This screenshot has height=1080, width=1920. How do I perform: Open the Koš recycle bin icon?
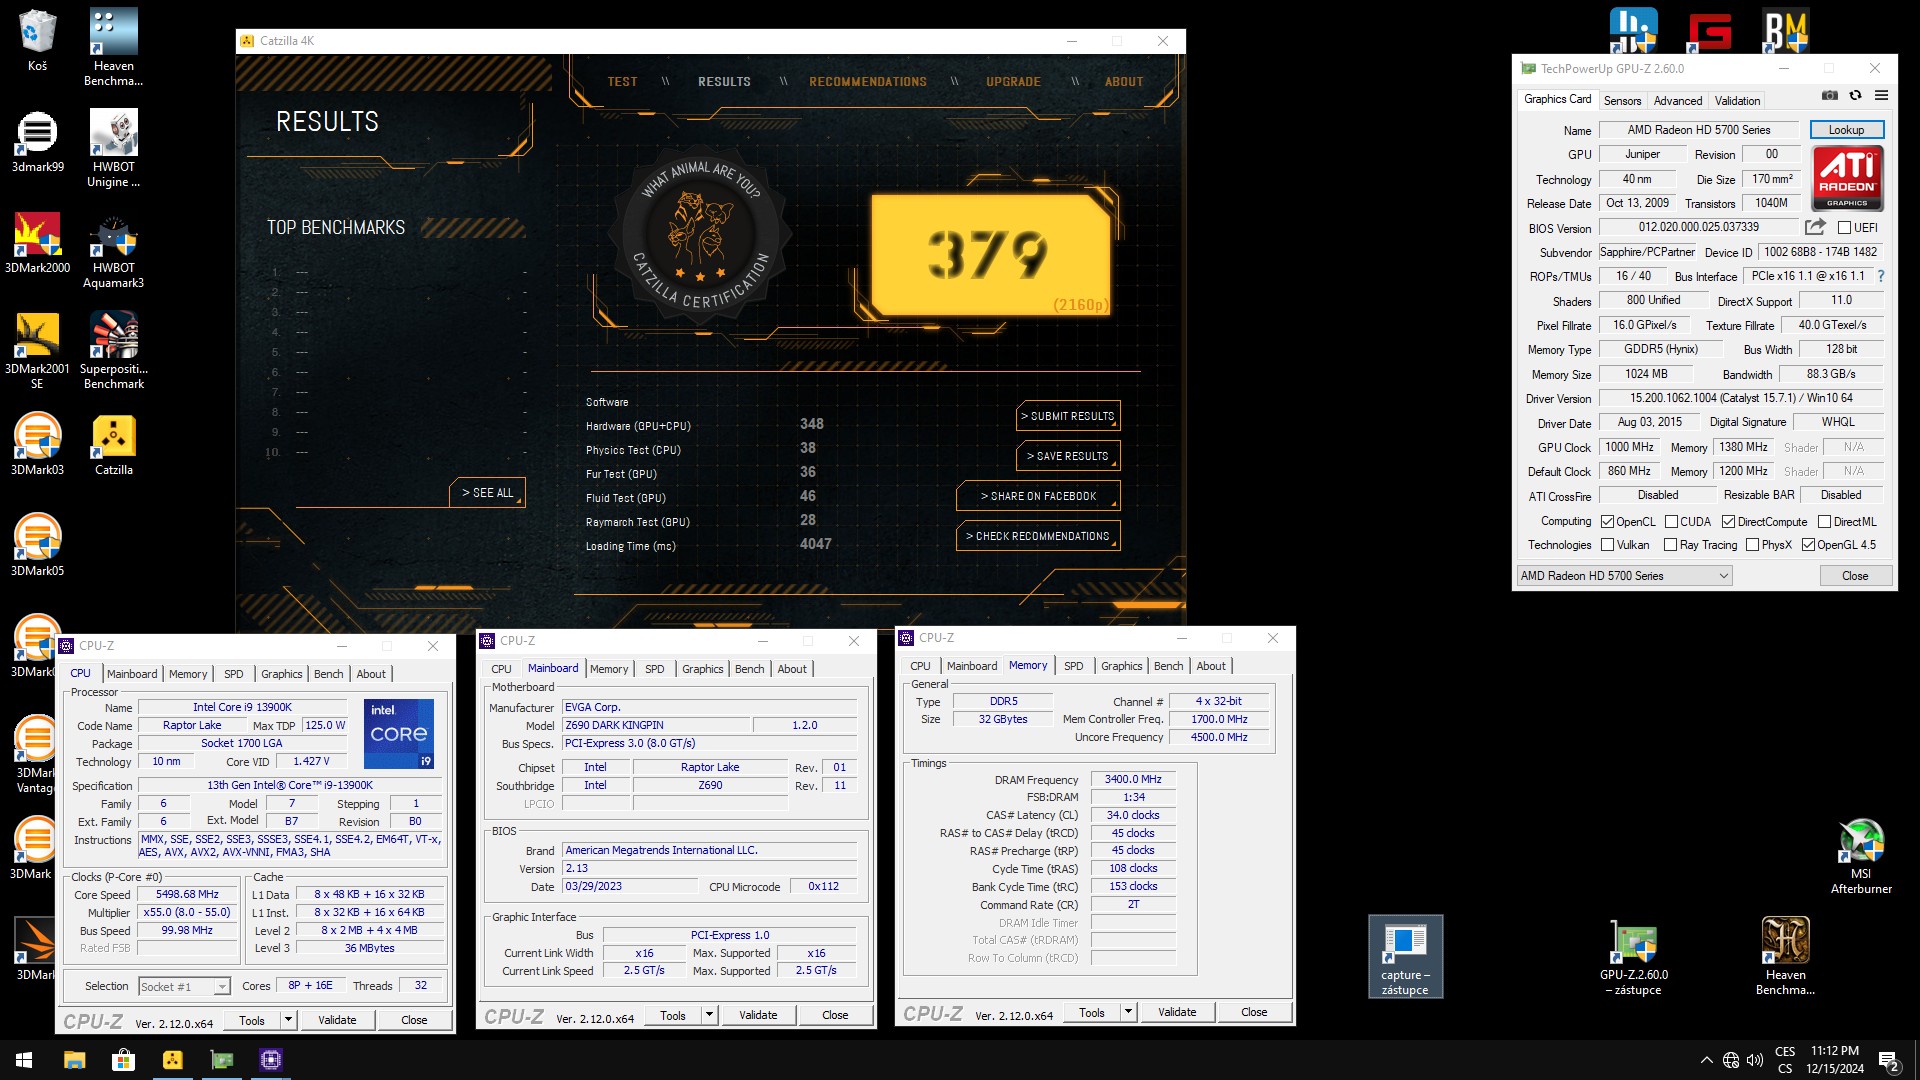[37, 40]
